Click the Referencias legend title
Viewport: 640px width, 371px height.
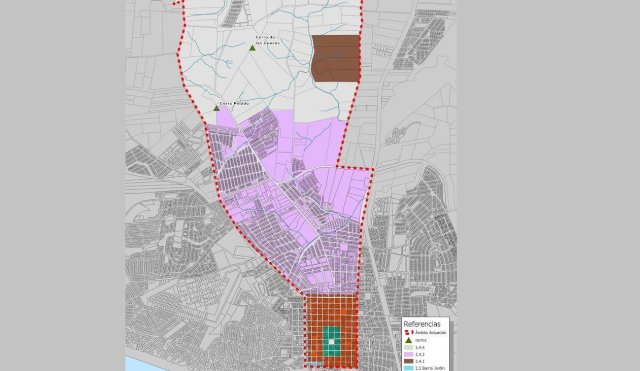tap(422, 324)
